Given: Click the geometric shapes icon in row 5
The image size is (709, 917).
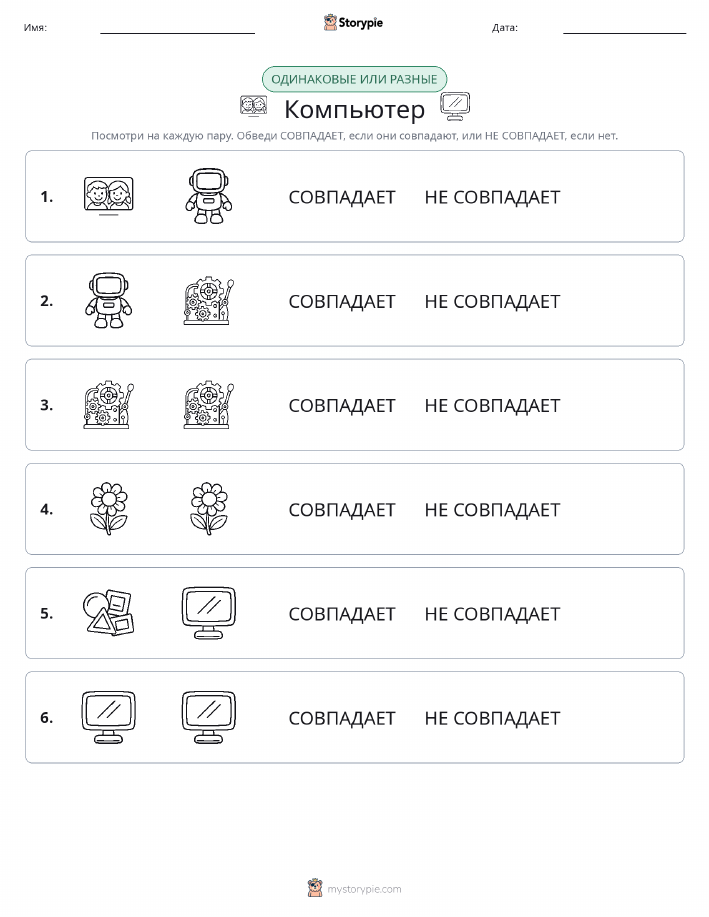Looking at the screenshot, I should point(109,613).
